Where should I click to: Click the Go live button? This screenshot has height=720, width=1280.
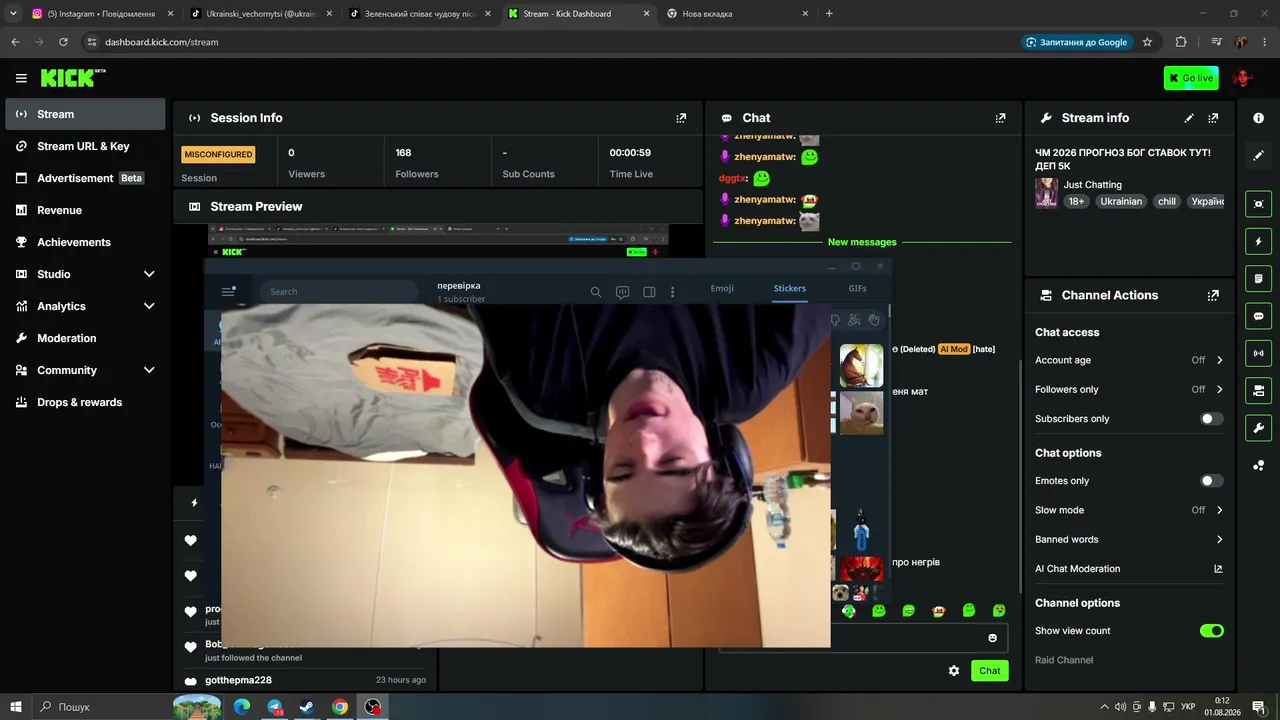tap(1191, 78)
